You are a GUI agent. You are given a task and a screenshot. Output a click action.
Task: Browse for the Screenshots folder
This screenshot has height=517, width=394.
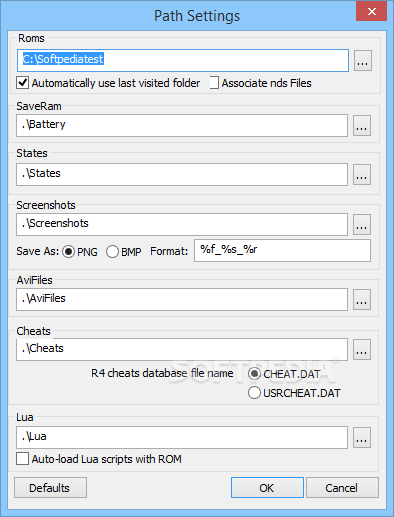coord(362,224)
